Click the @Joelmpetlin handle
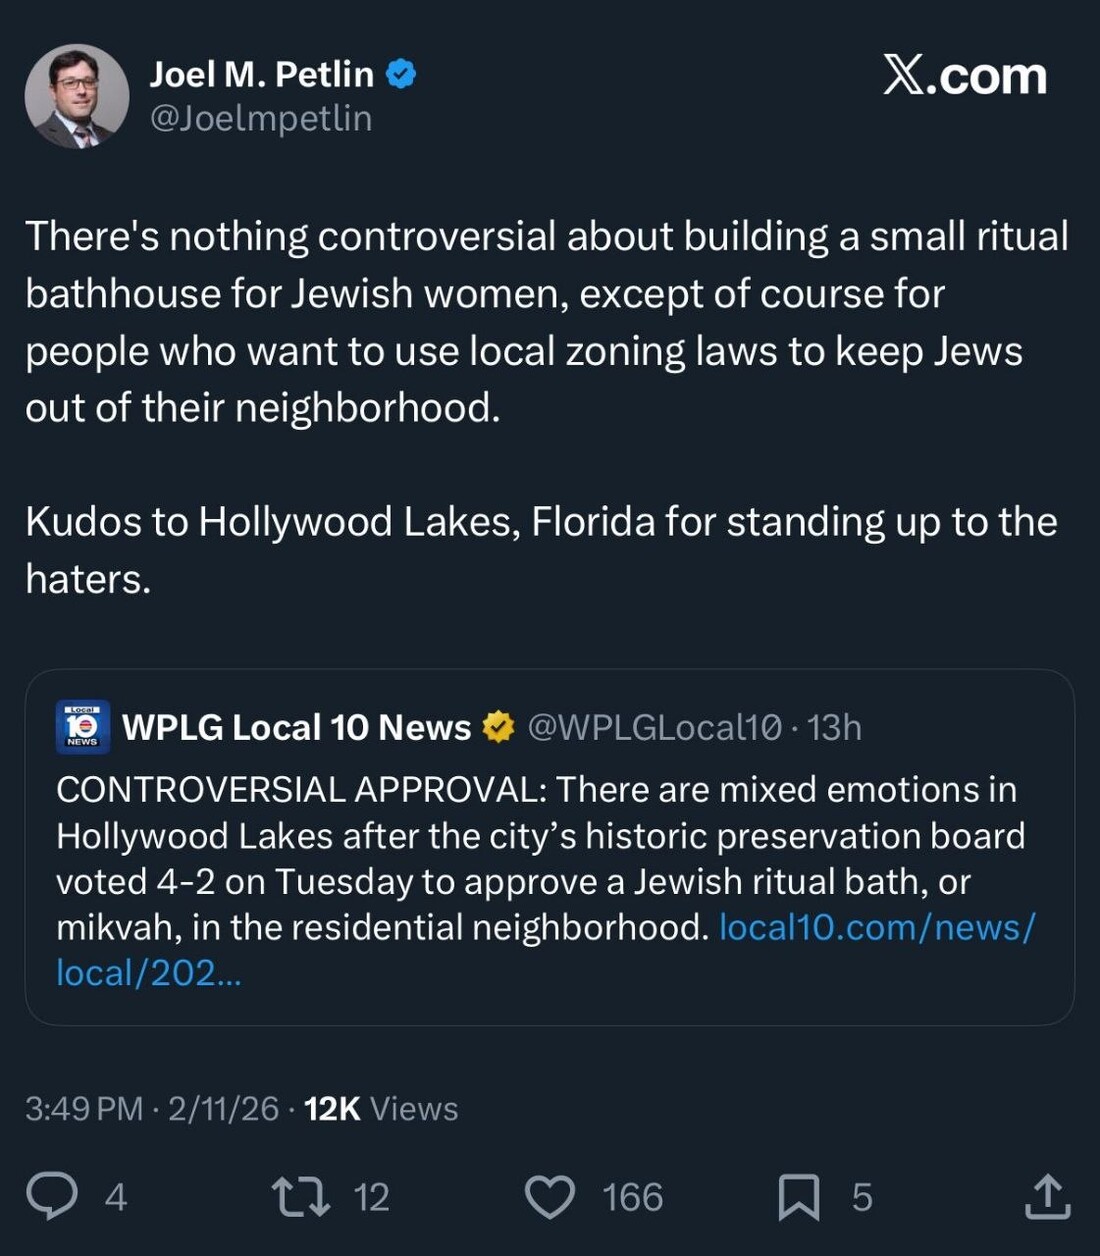Viewport: 1100px width, 1256px height. coord(261,118)
